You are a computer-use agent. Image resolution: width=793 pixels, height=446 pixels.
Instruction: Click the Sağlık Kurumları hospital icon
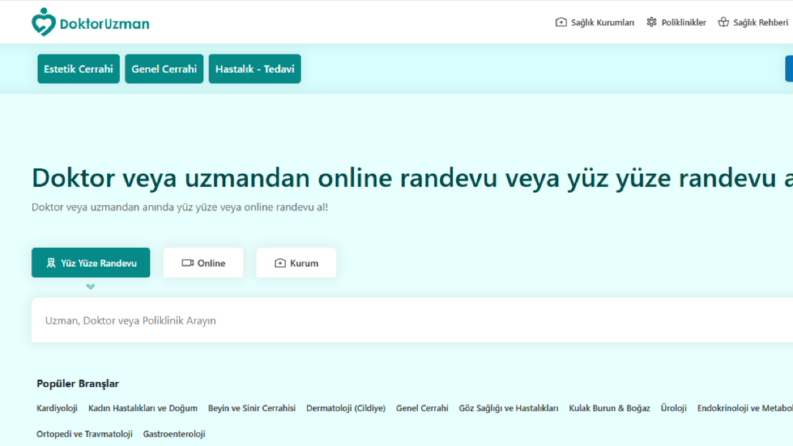coord(561,22)
